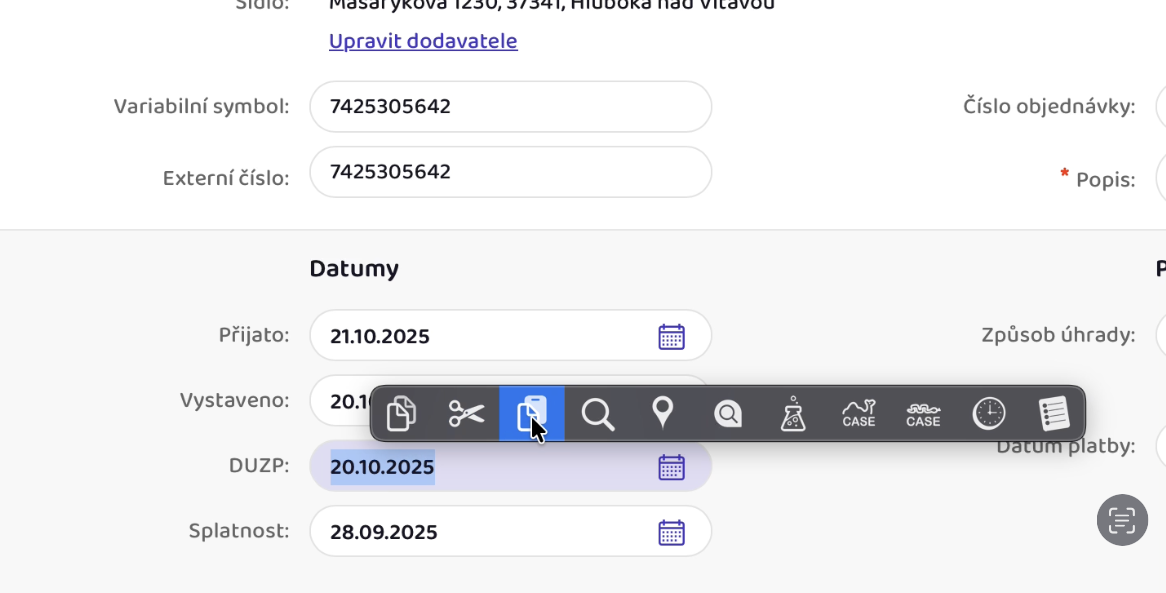
Task: Open the Upravit dodavatele link
Action: pos(423,41)
